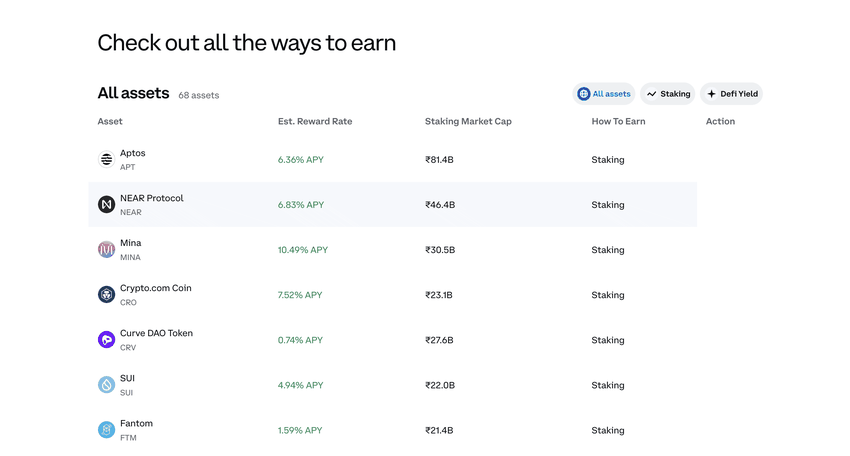This screenshot has height=456, width=850.
Task: Switch to the Staking filter tab
Action: 668,94
